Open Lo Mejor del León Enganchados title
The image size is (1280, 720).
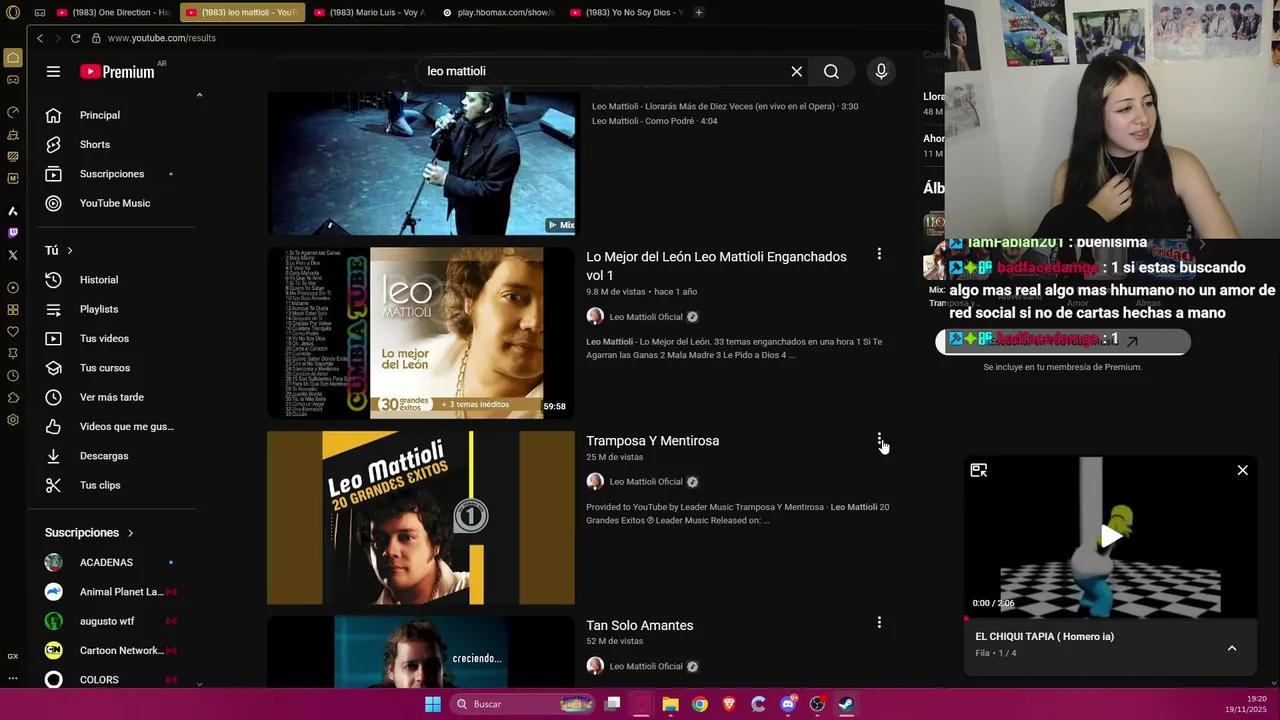(x=716, y=266)
